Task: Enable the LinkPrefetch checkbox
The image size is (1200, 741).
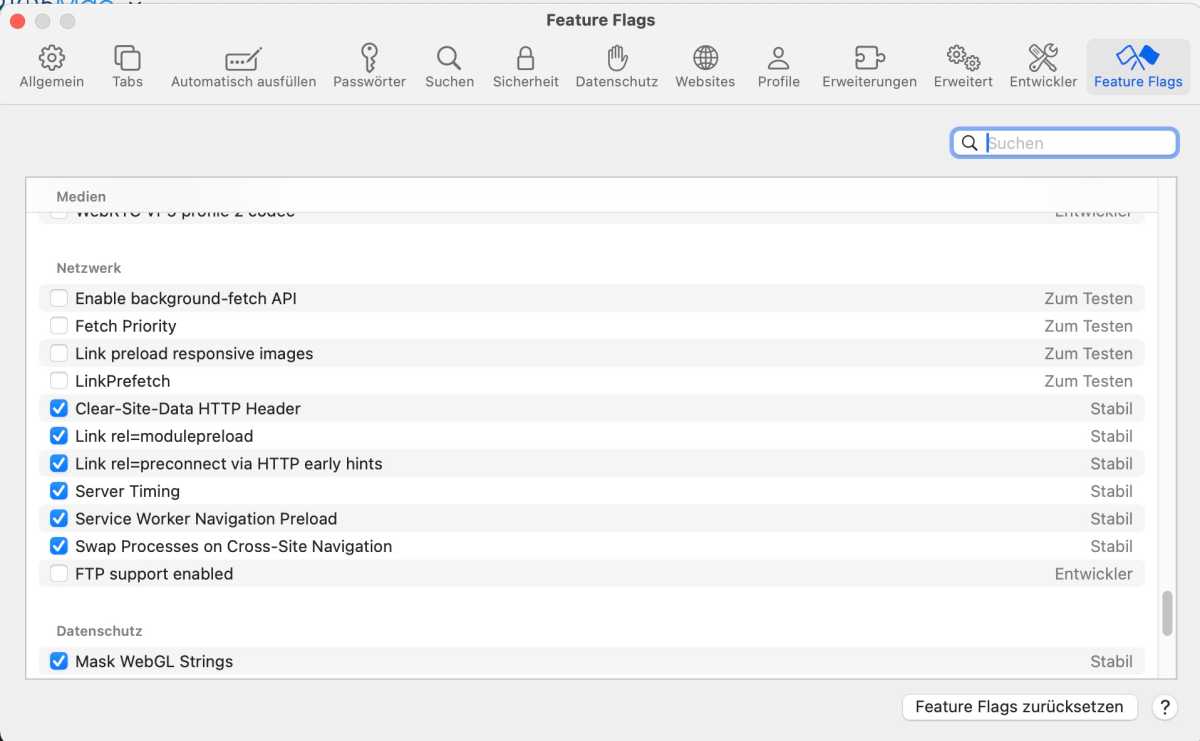Action: 59,381
